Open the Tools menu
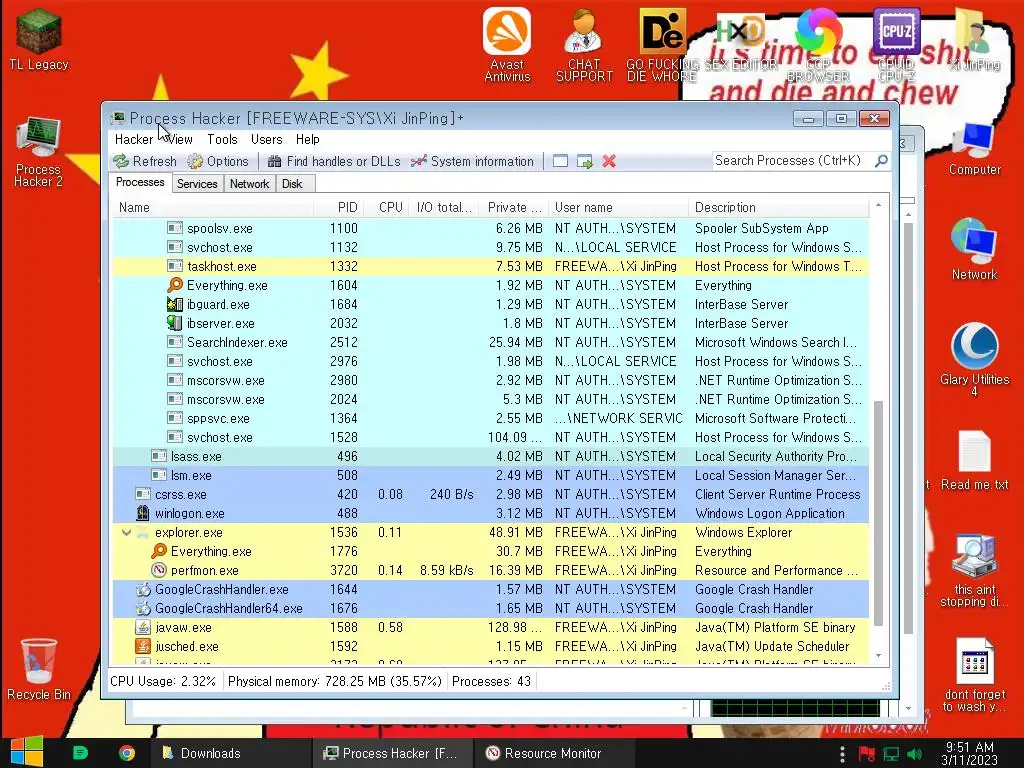The height and width of the screenshot is (768, 1024). pos(222,139)
